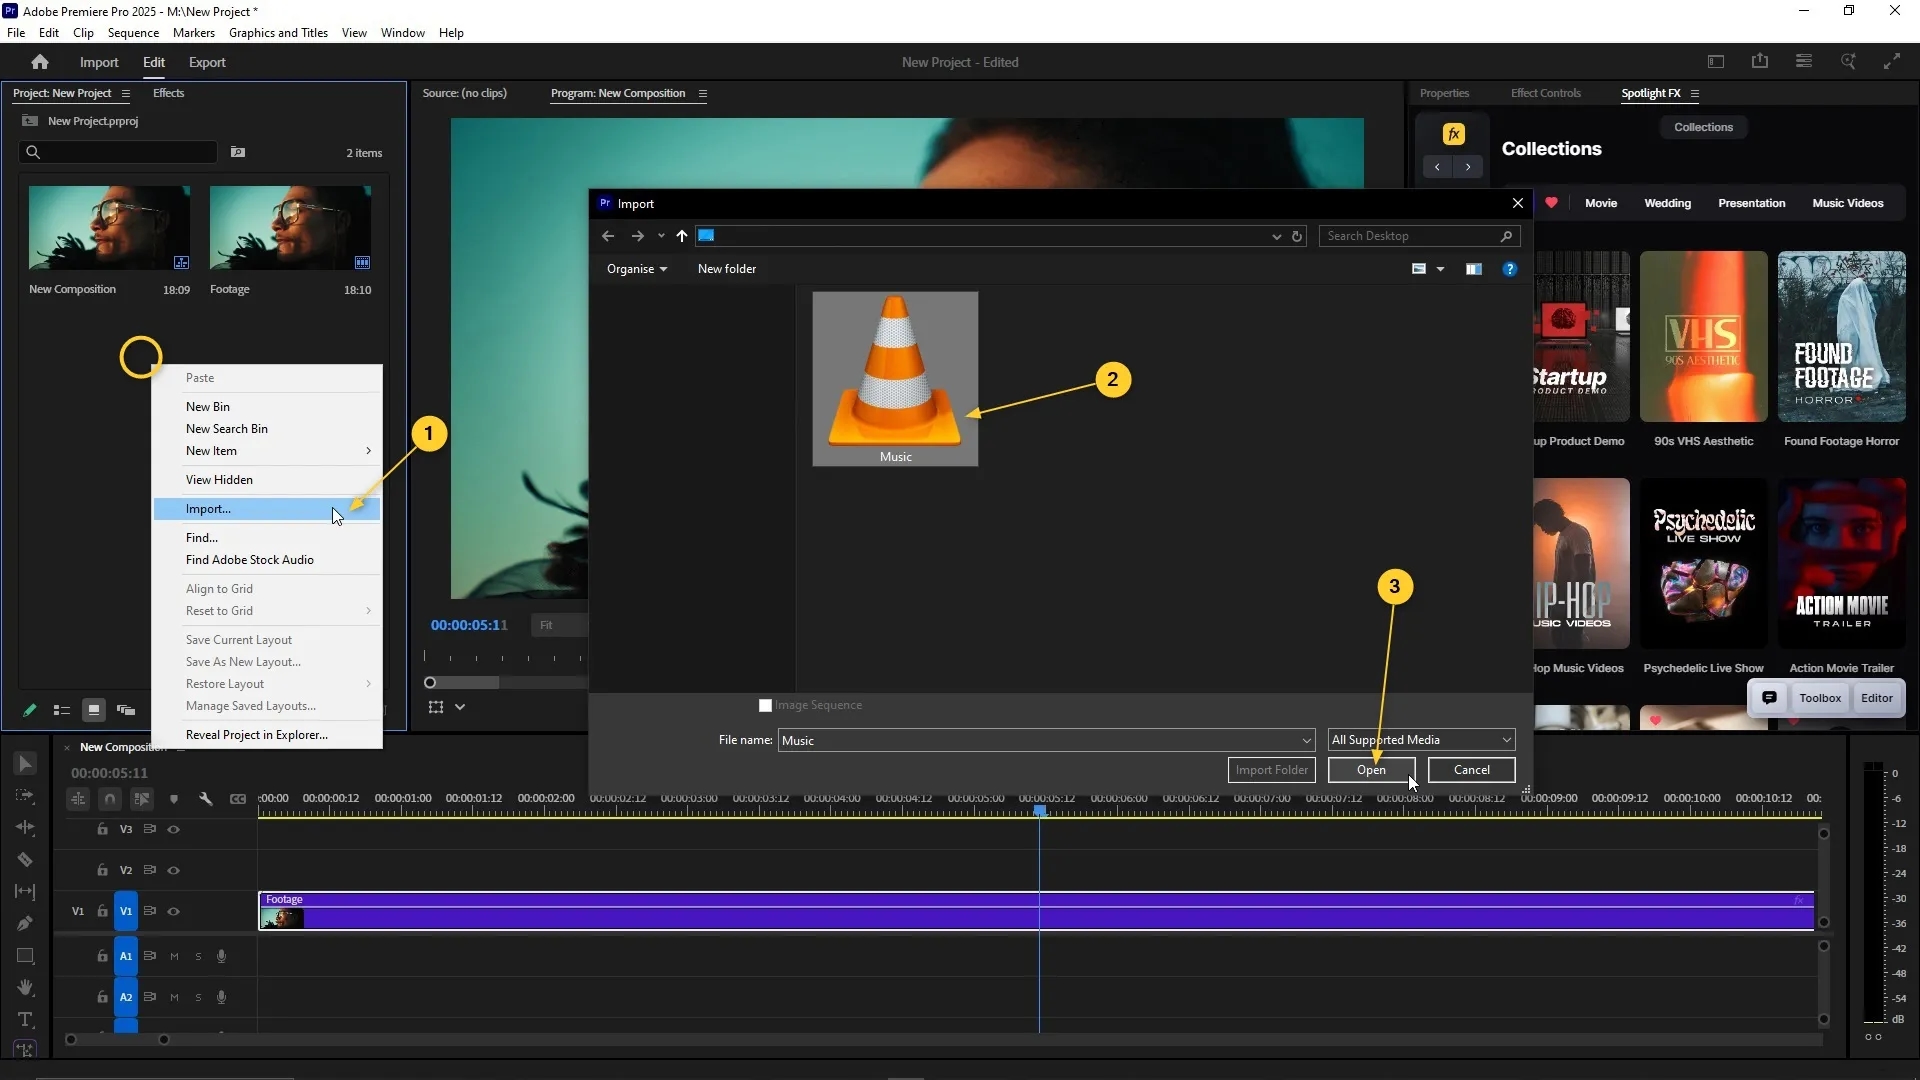Click the new bin from search icon
Screen dimensions: 1920x1080
(x=238, y=152)
